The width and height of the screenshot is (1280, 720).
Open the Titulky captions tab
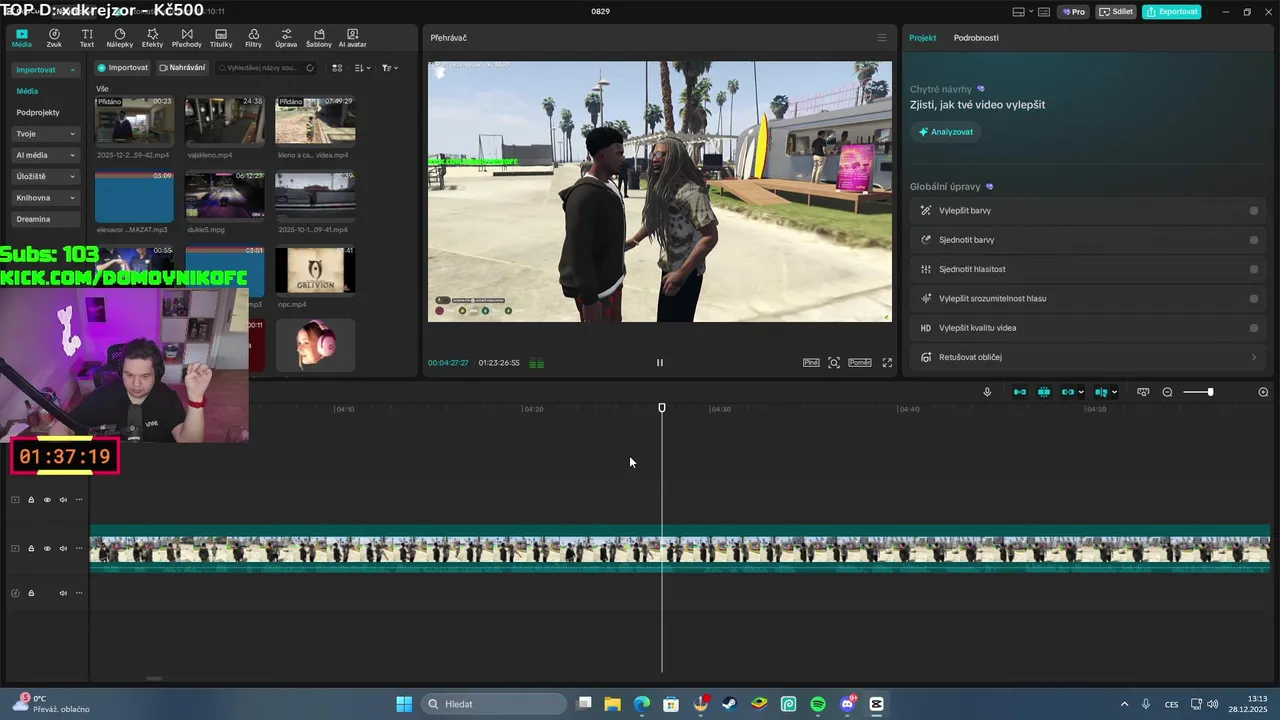tap(221, 38)
